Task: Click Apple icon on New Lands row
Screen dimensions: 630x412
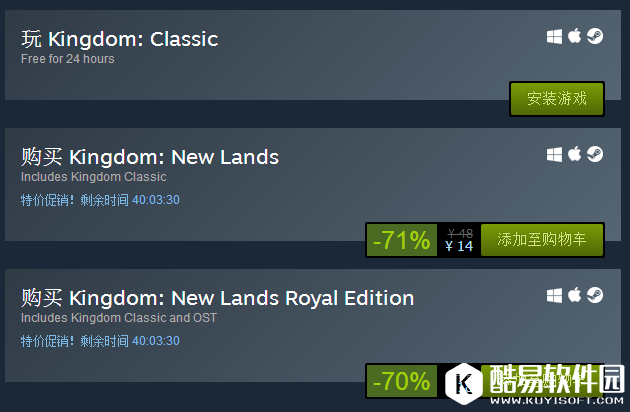Action: pyautogui.click(x=575, y=155)
